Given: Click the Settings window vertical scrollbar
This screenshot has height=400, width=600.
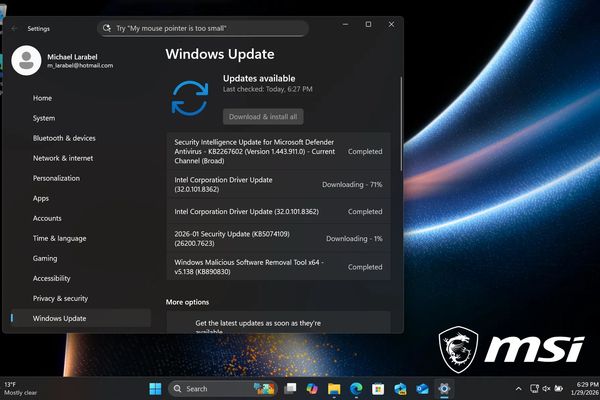Looking at the screenshot, I should (401, 123).
